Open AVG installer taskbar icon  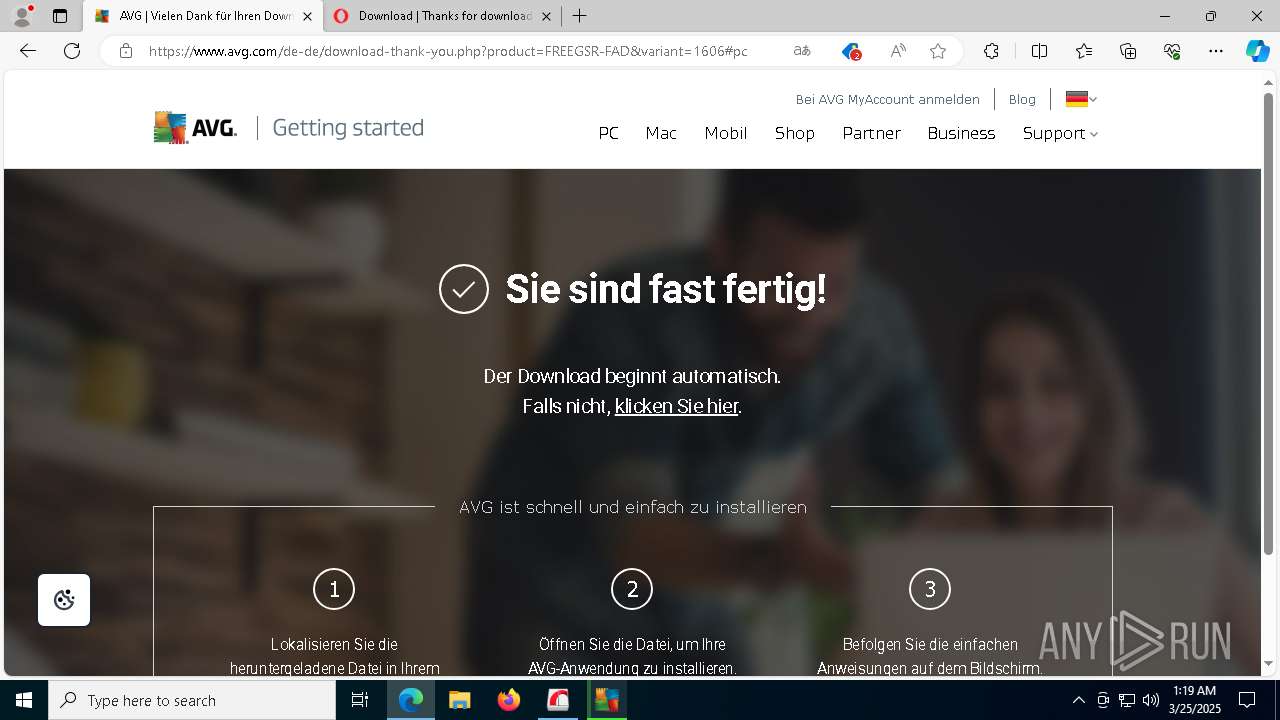(606, 700)
